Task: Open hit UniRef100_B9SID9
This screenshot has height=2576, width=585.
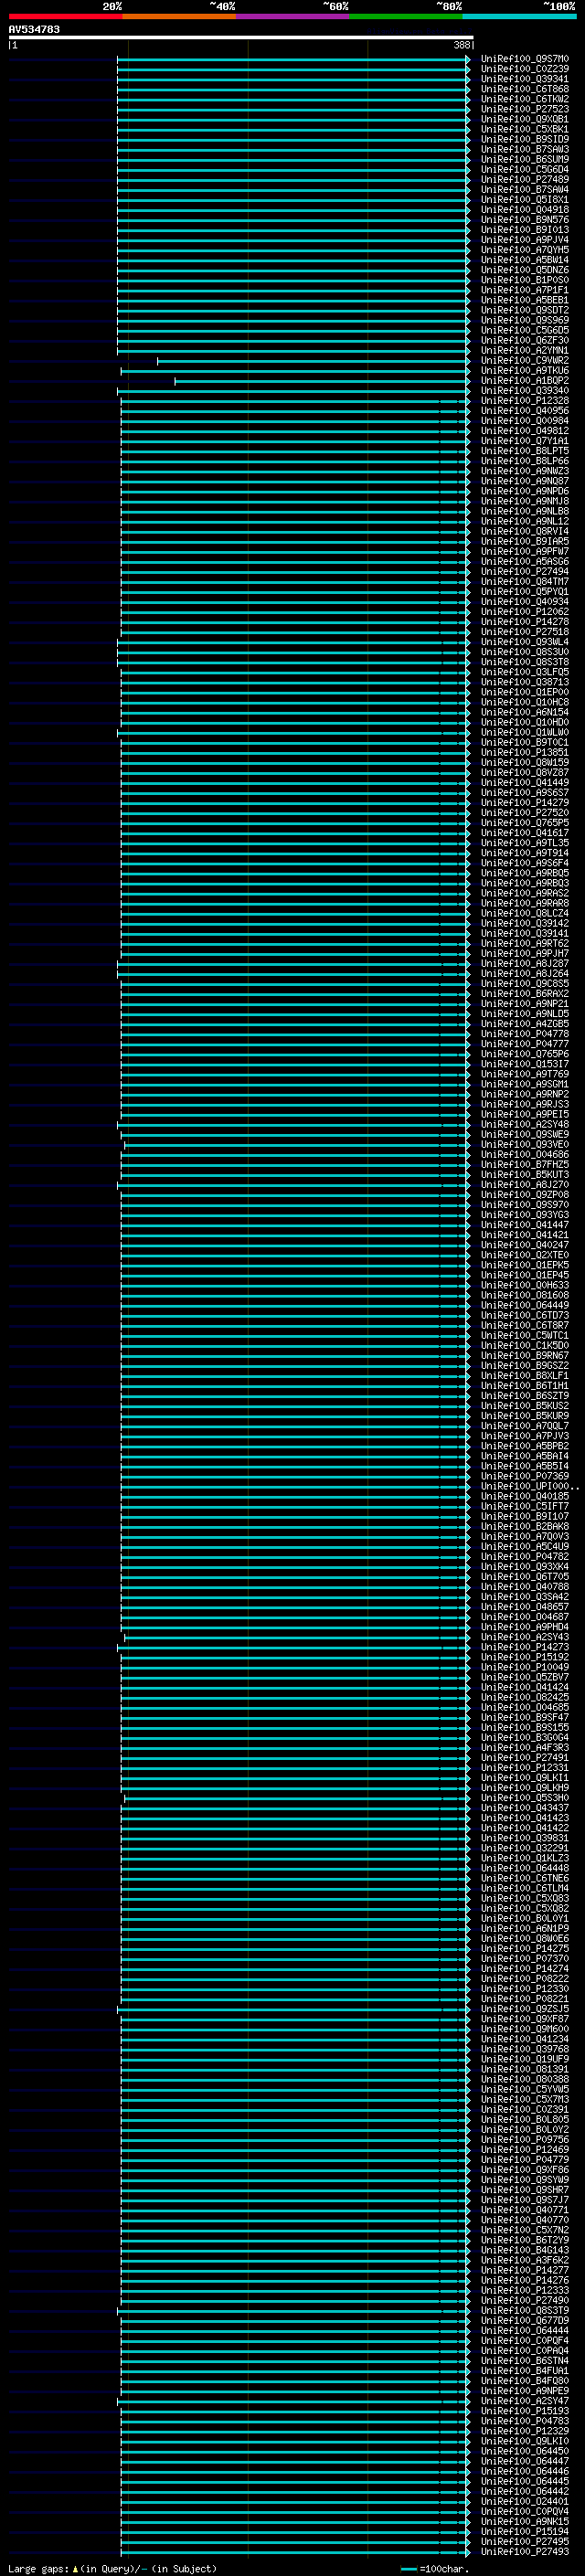Action: [525, 139]
